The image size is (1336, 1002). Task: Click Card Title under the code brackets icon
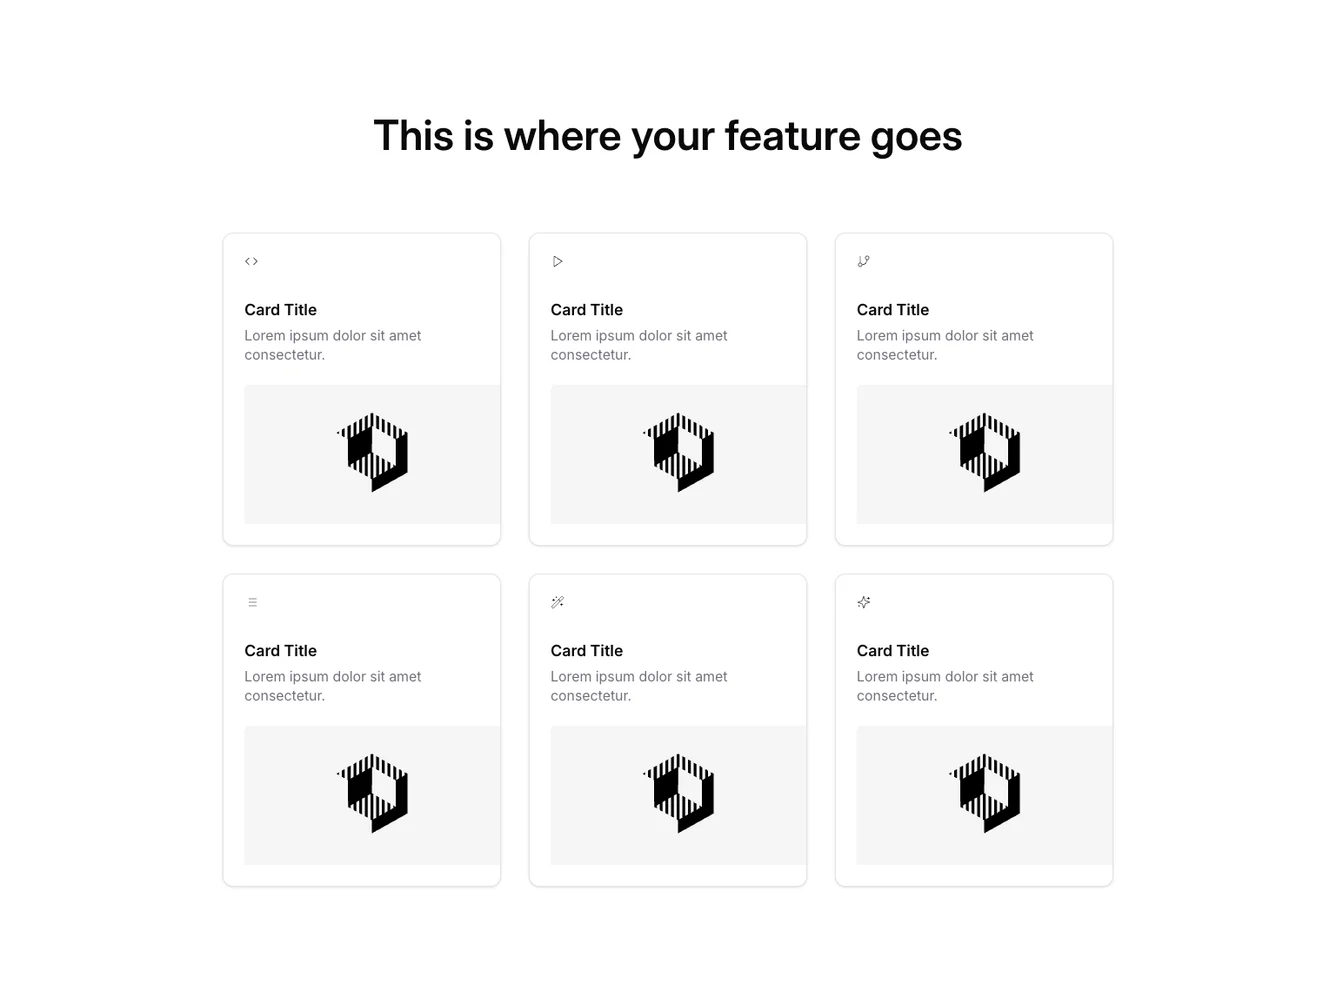(280, 310)
